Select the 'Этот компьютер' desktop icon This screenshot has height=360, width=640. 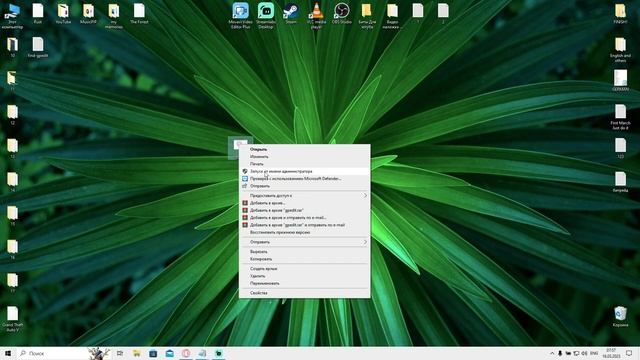[12, 16]
